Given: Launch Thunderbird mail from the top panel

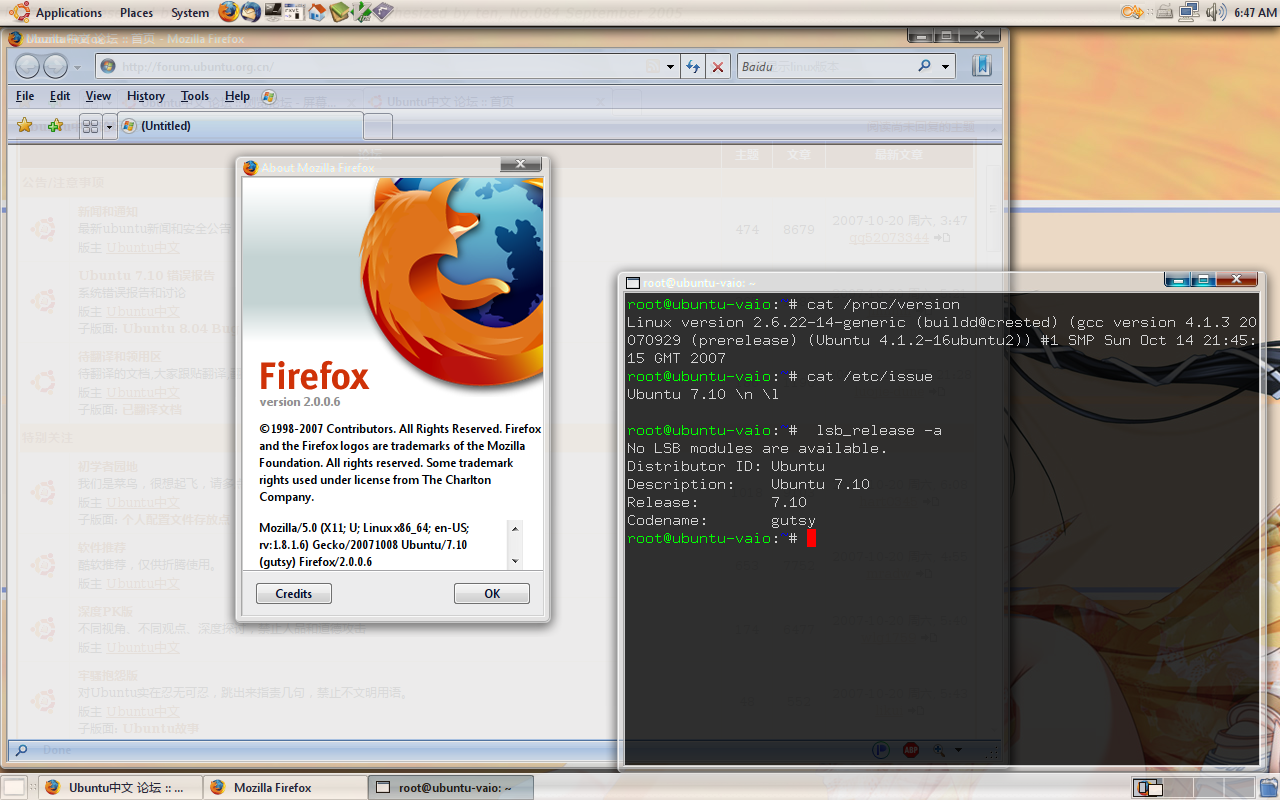Looking at the screenshot, I should tap(251, 12).
